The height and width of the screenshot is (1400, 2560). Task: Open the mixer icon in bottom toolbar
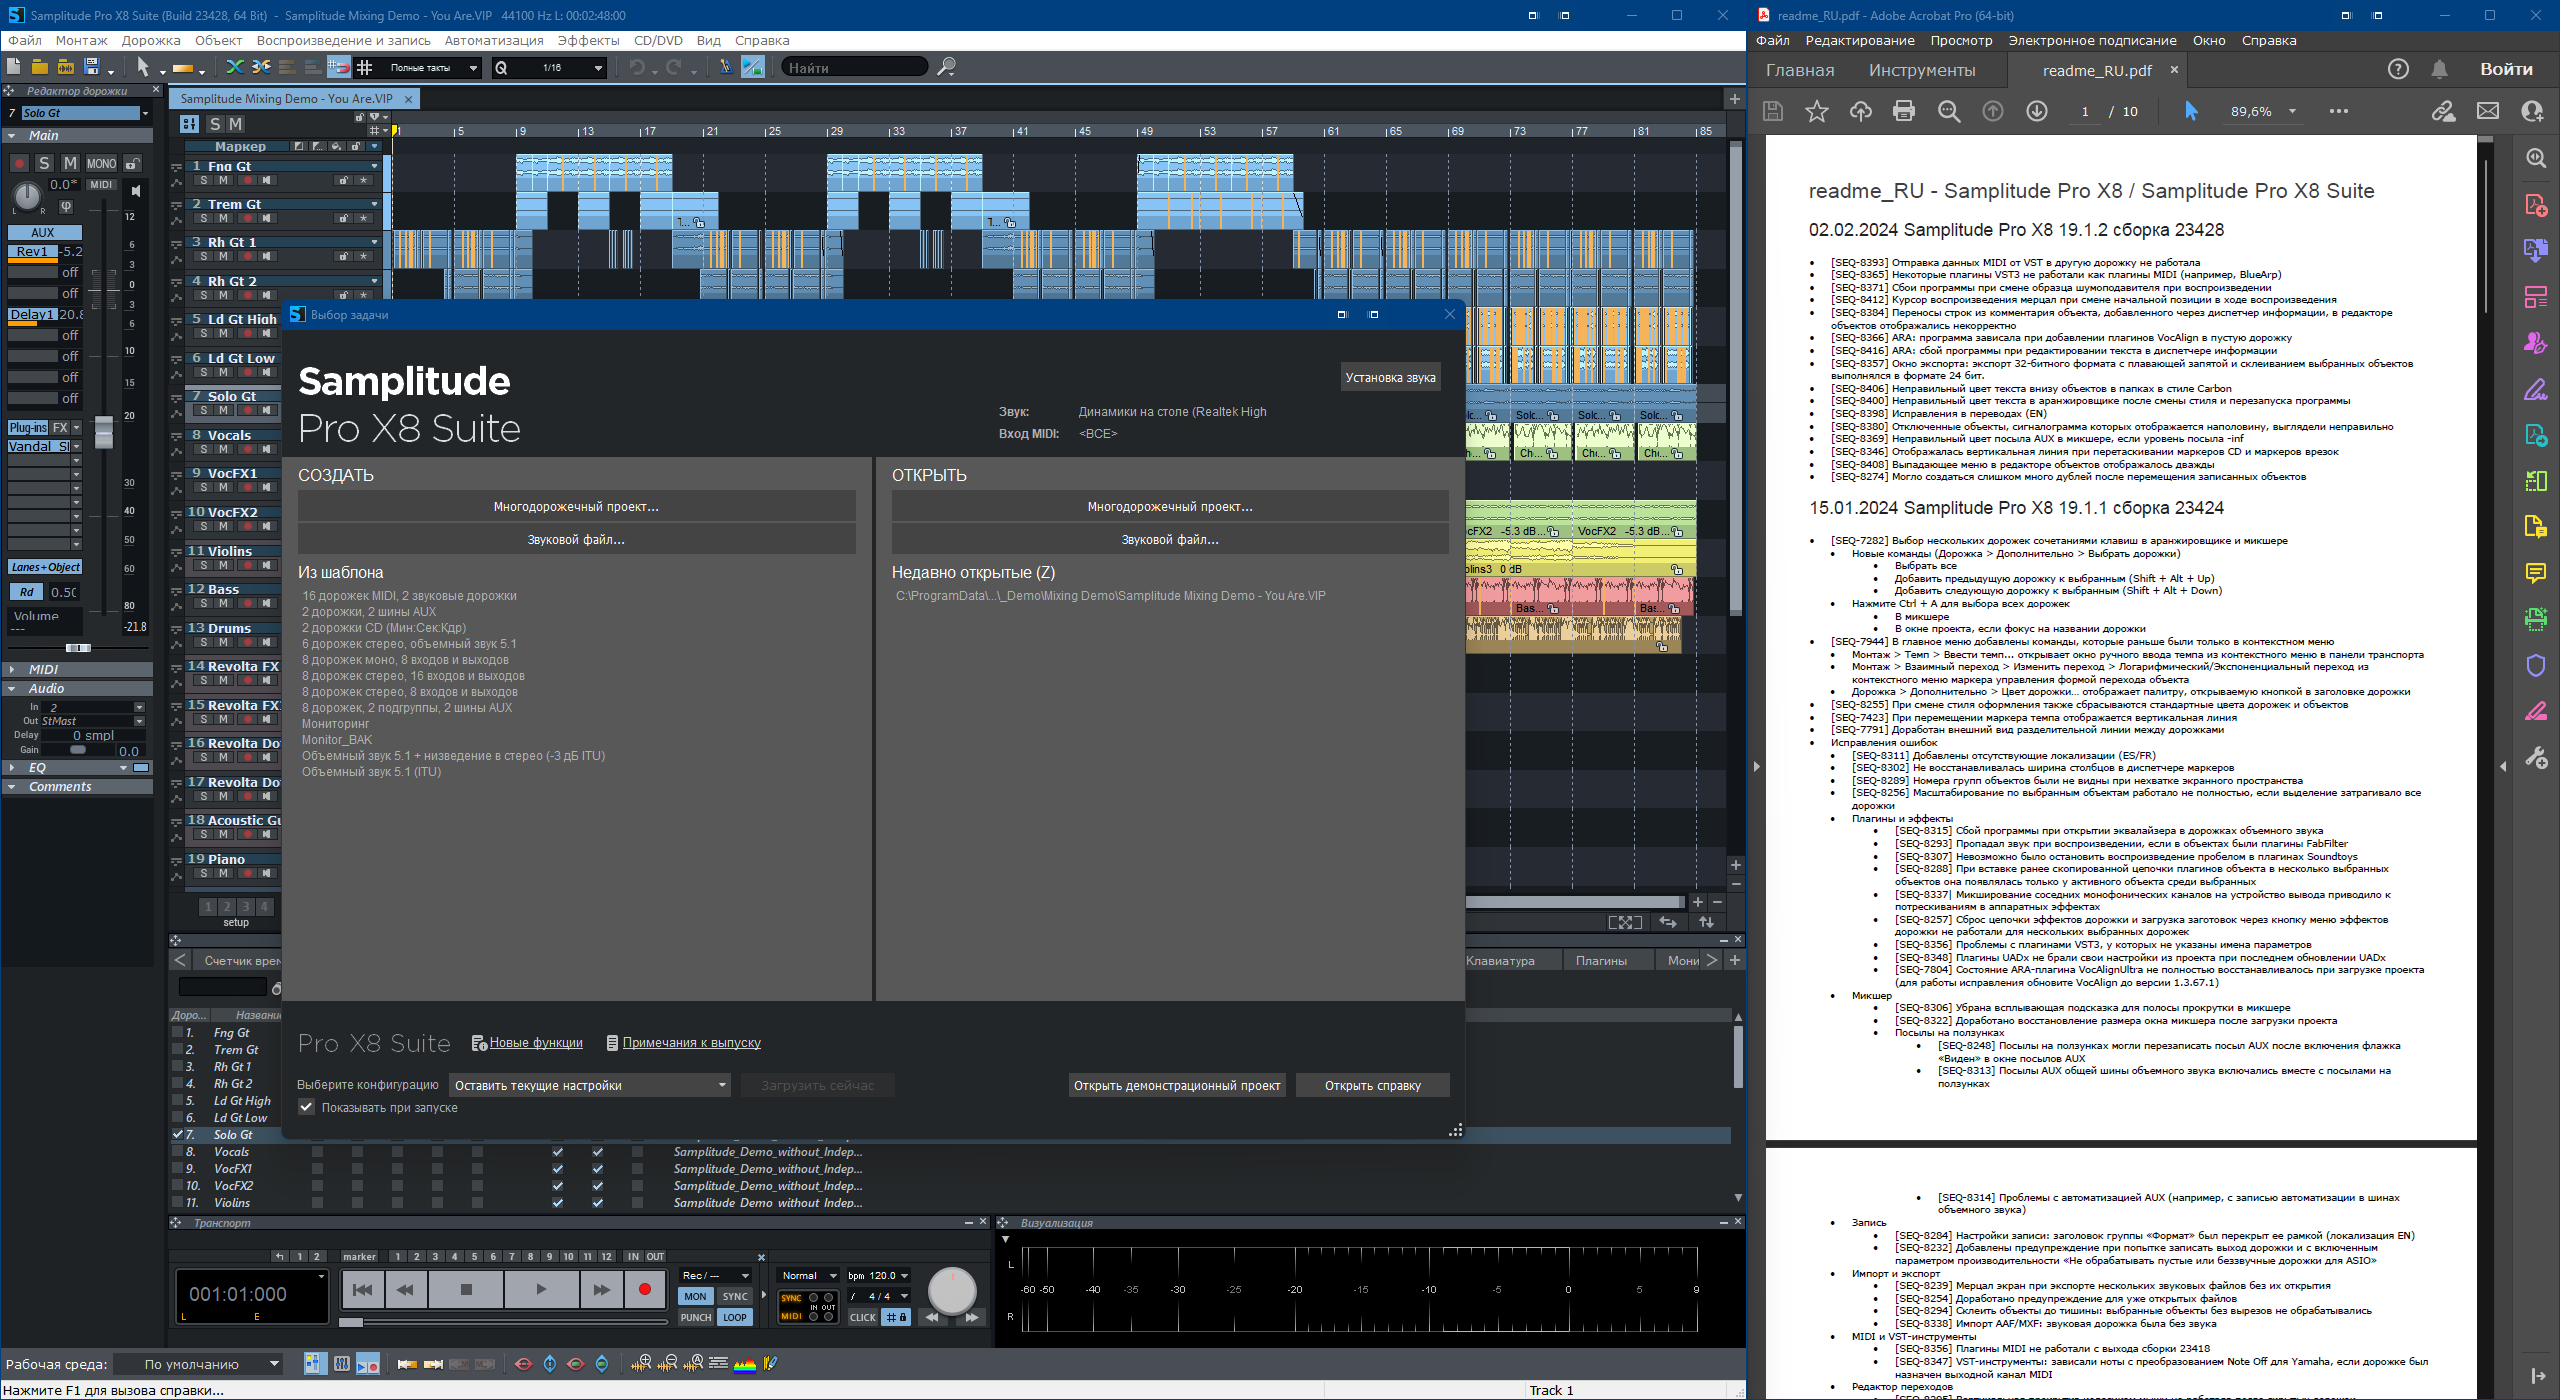(341, 1364)
